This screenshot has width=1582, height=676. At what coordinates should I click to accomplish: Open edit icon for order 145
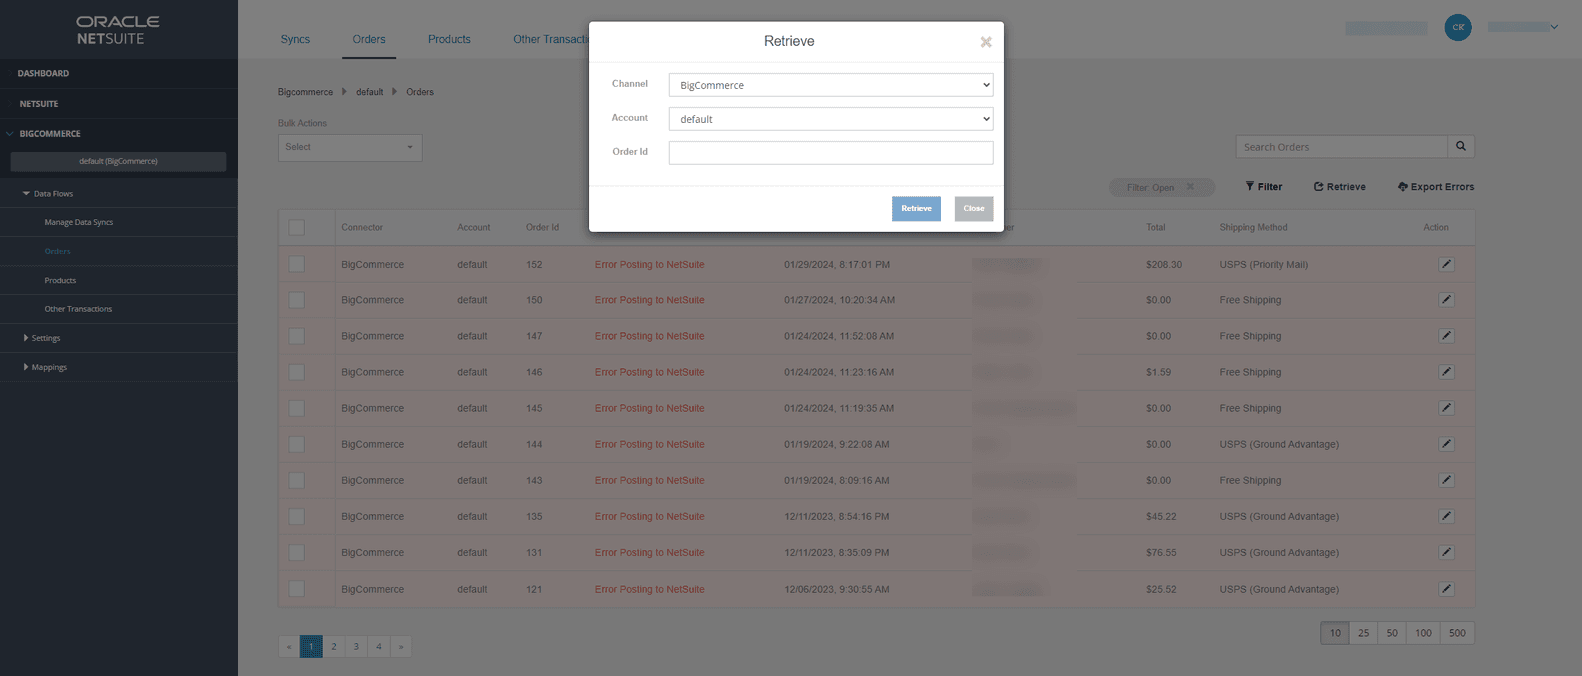tap(1446, 408)
